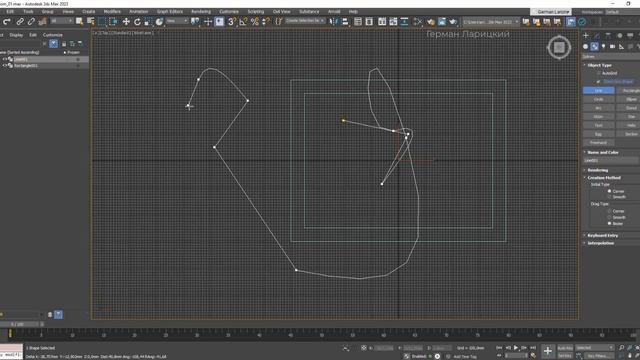Open the Splines category dropdown
The image size is (640, 360).
click(611, 56)
